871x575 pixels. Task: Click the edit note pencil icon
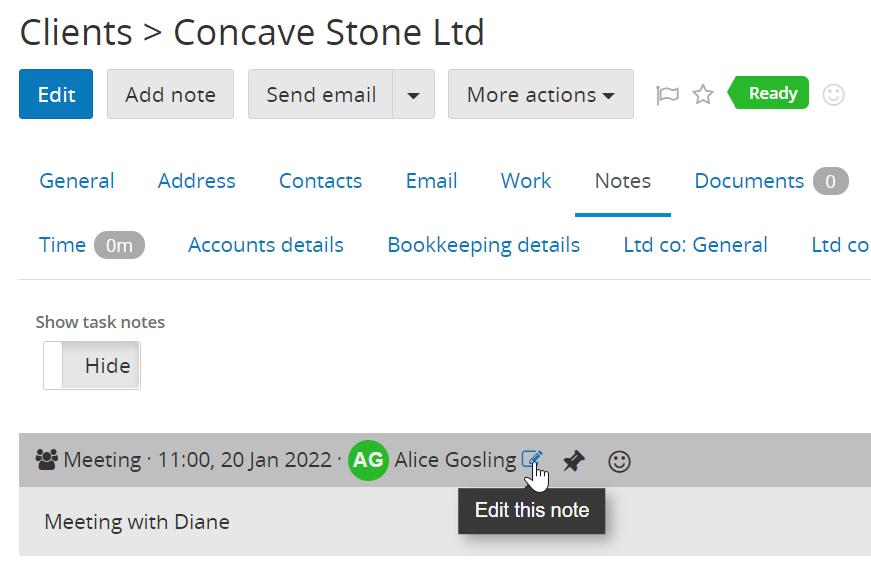pyautogui.click(x=532, y=459)
